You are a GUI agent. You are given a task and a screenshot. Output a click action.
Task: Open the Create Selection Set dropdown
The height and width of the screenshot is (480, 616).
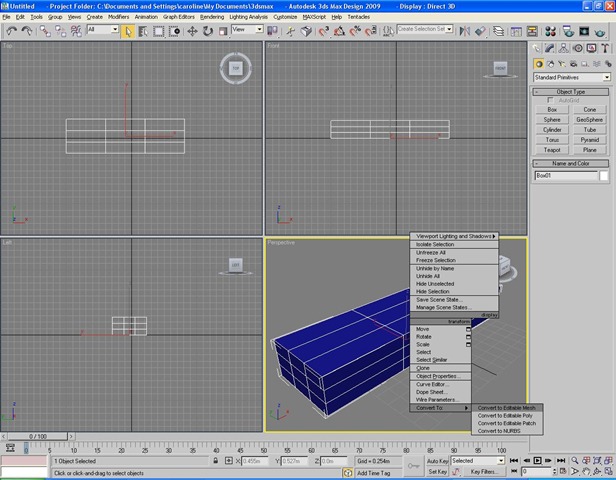point(449,29)
